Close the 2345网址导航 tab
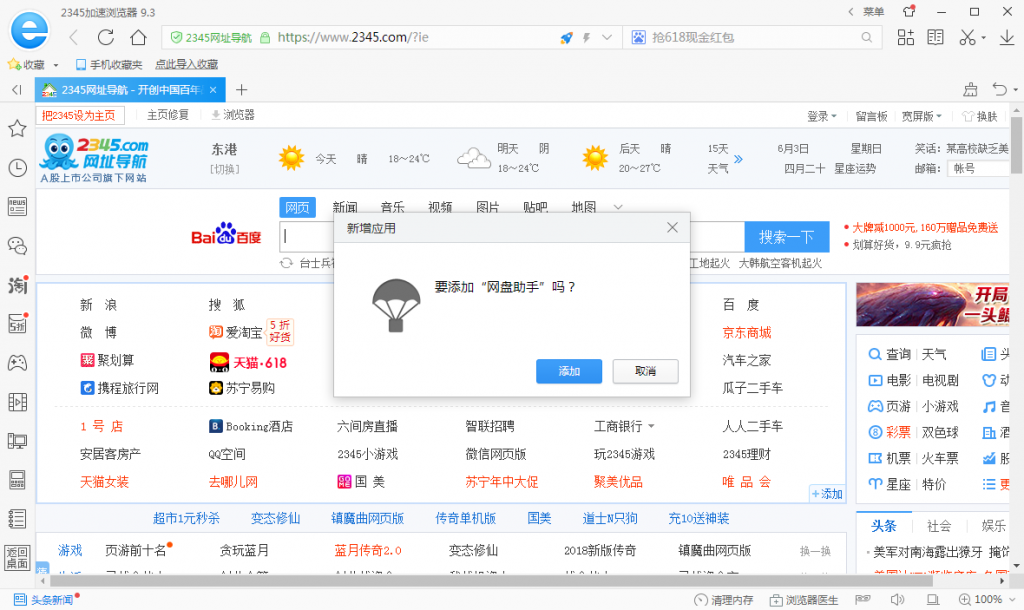This screenshot has height=610, width=1024. click(x=213, y=90)
